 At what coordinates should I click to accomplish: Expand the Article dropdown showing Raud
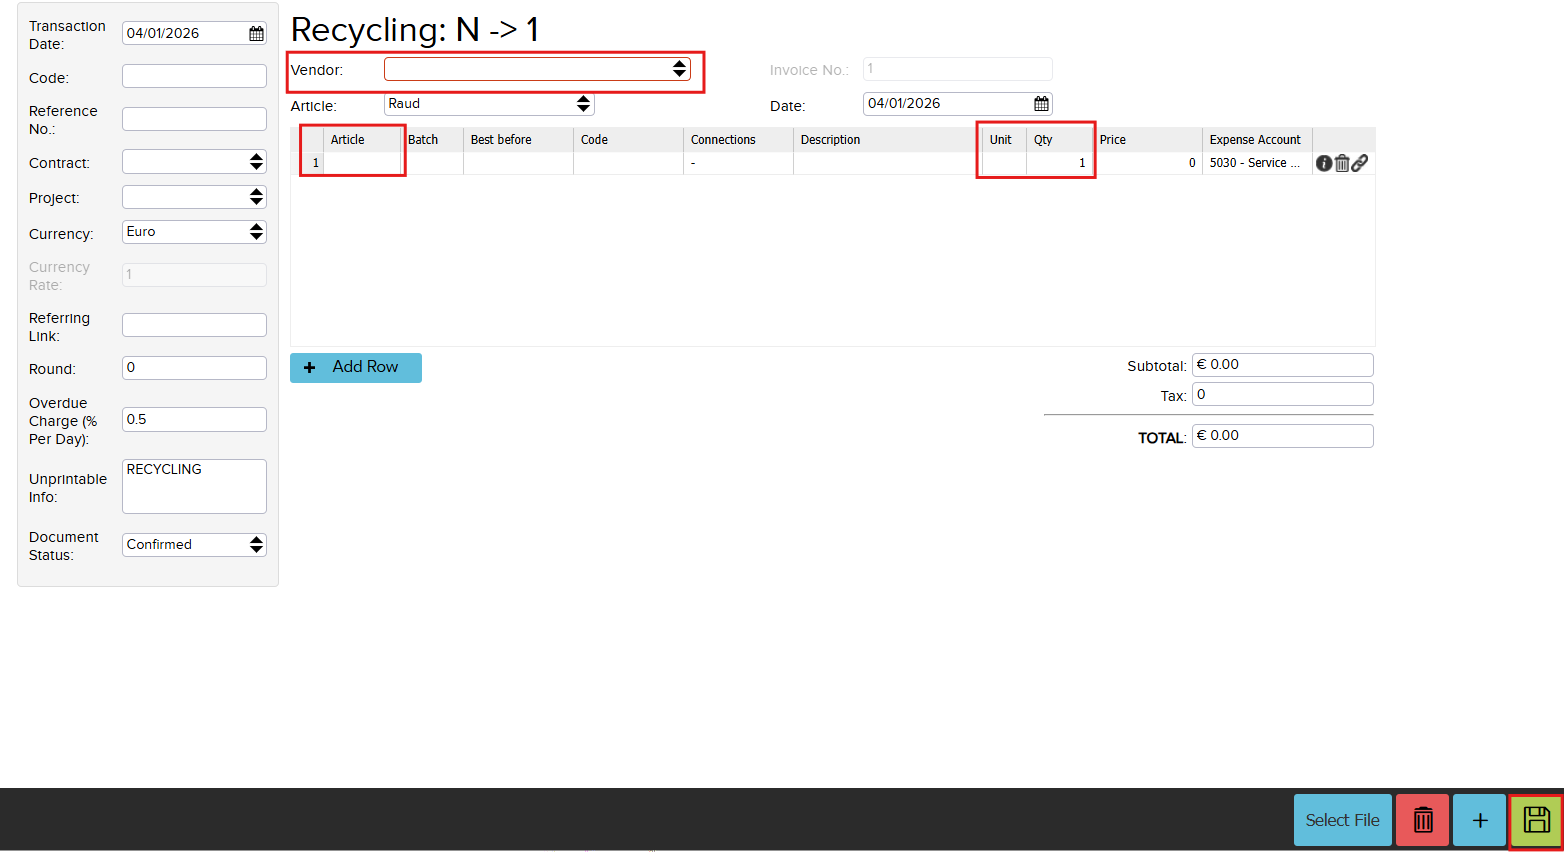click(x=489, y=104)
